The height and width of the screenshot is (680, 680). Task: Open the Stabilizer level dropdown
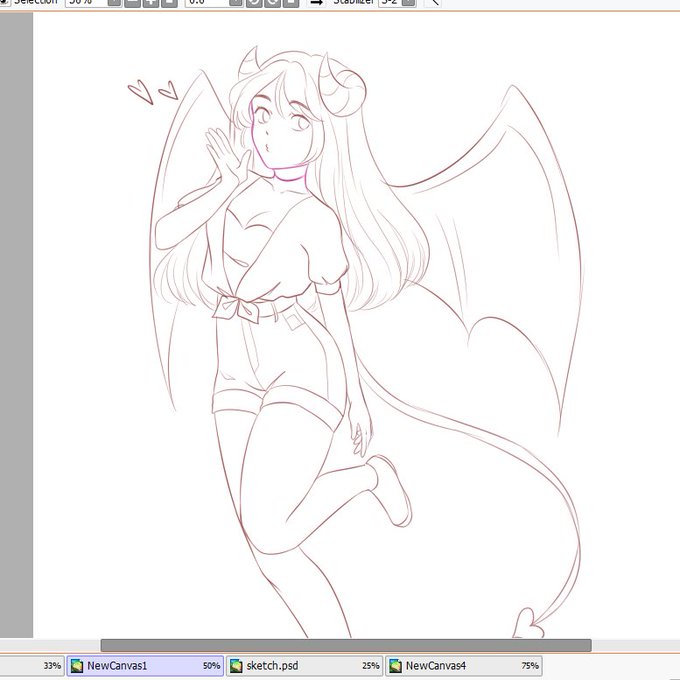(409, 3)
